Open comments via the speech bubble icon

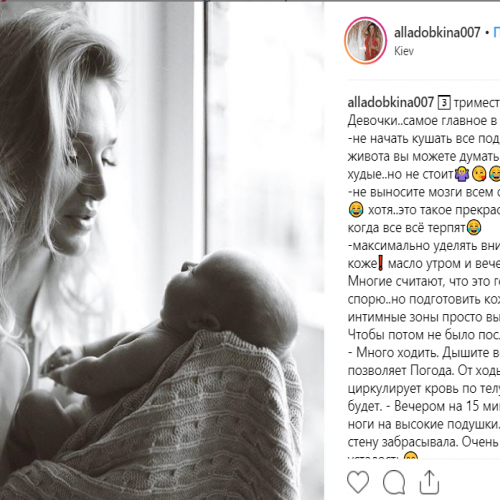(394, 482)
